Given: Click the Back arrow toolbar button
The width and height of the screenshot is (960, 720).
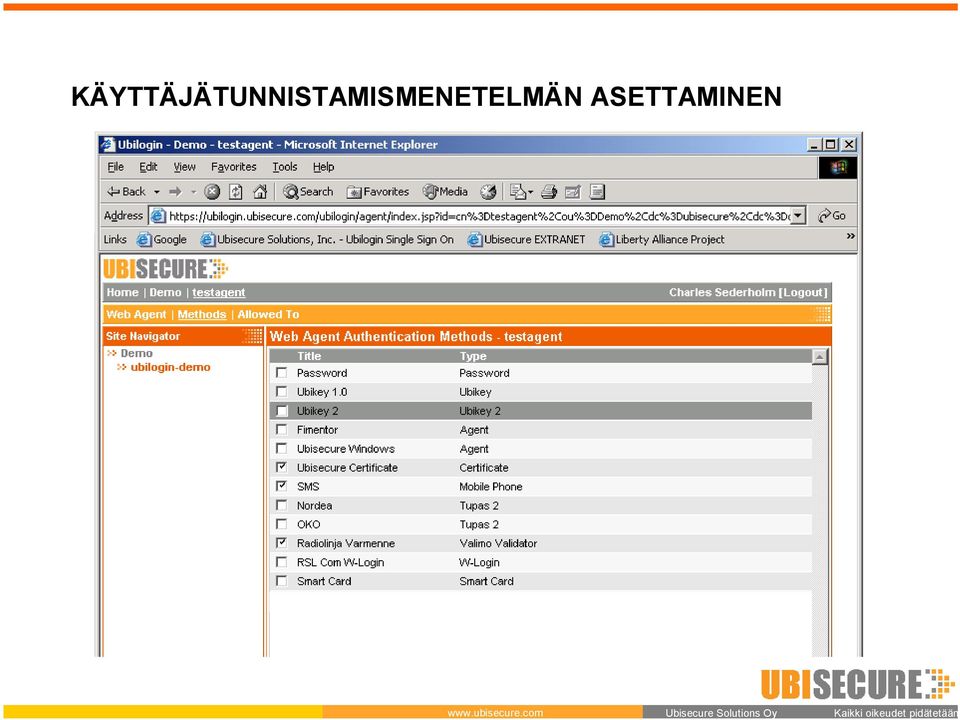Looking at the screenshot, I should 126,192.
